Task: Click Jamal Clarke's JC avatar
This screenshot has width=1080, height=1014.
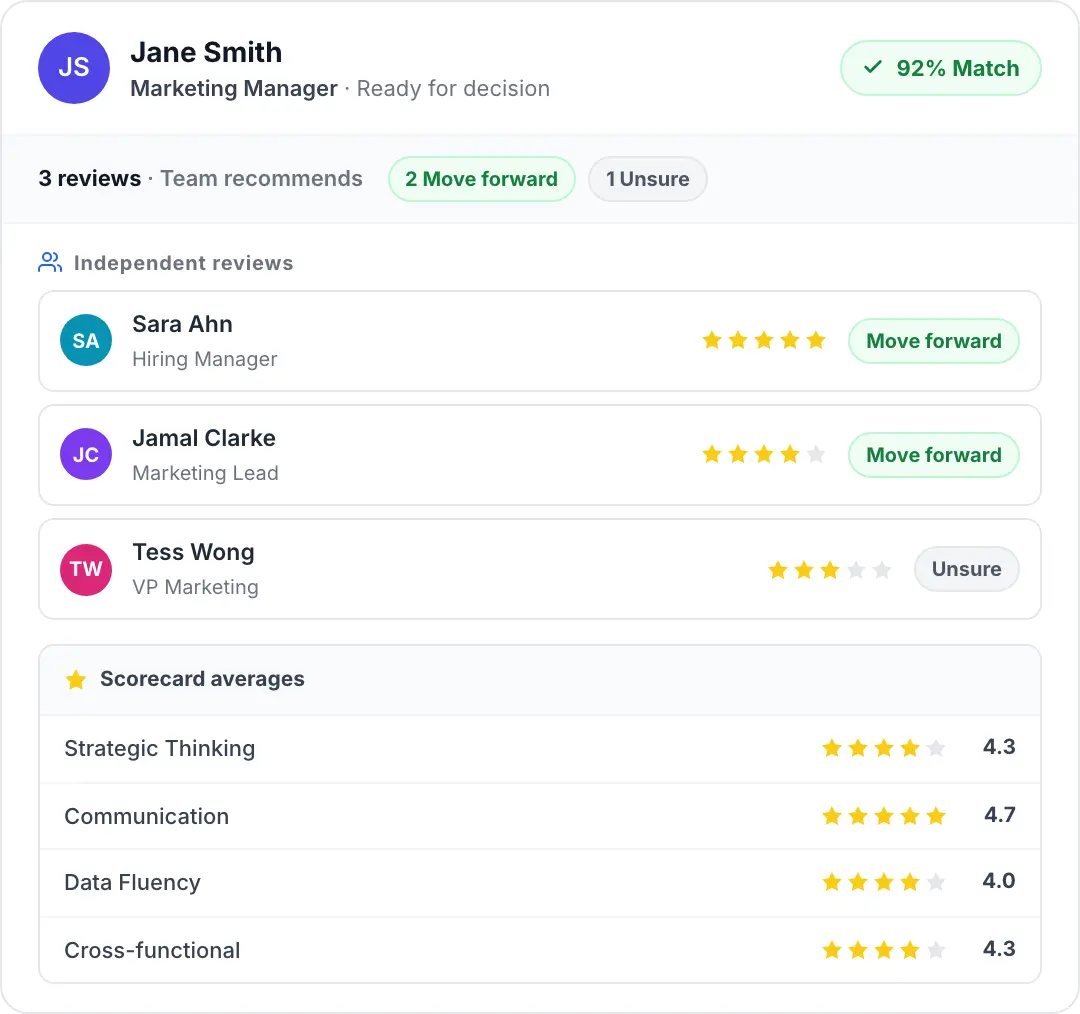Action: pyautogui.click(x=86, y=454)
